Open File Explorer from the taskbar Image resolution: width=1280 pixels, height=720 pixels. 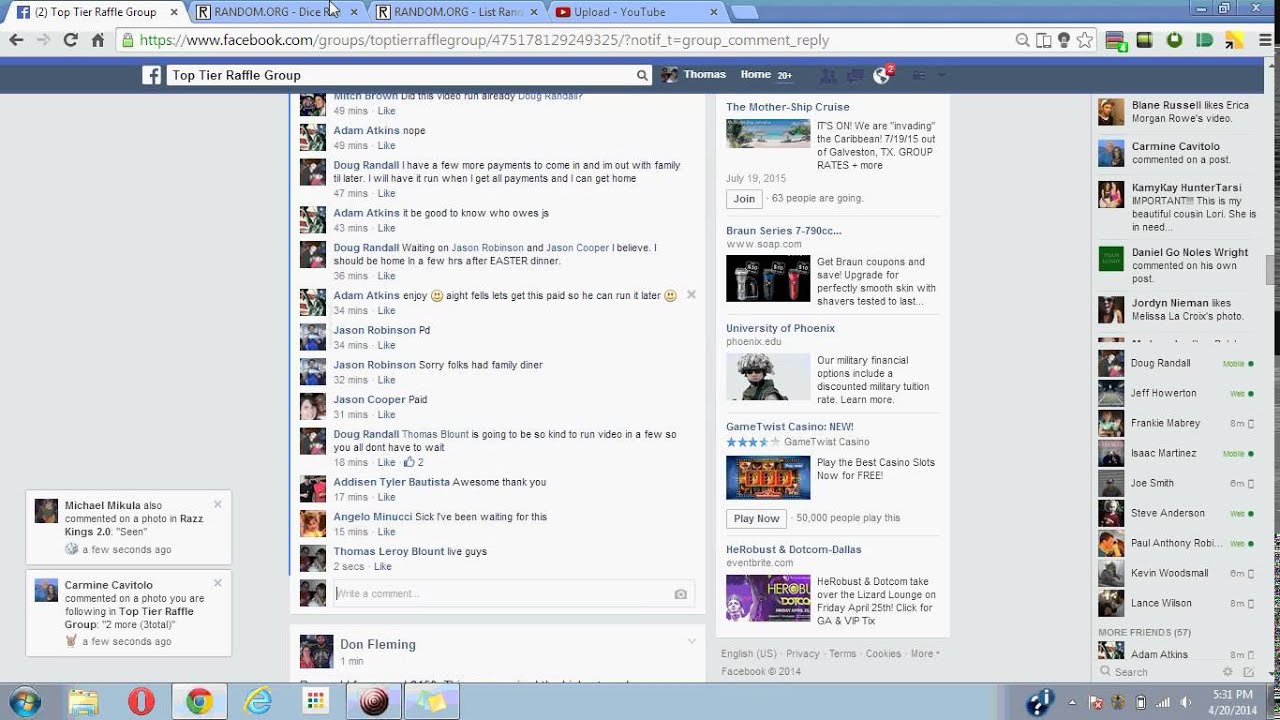84,702
